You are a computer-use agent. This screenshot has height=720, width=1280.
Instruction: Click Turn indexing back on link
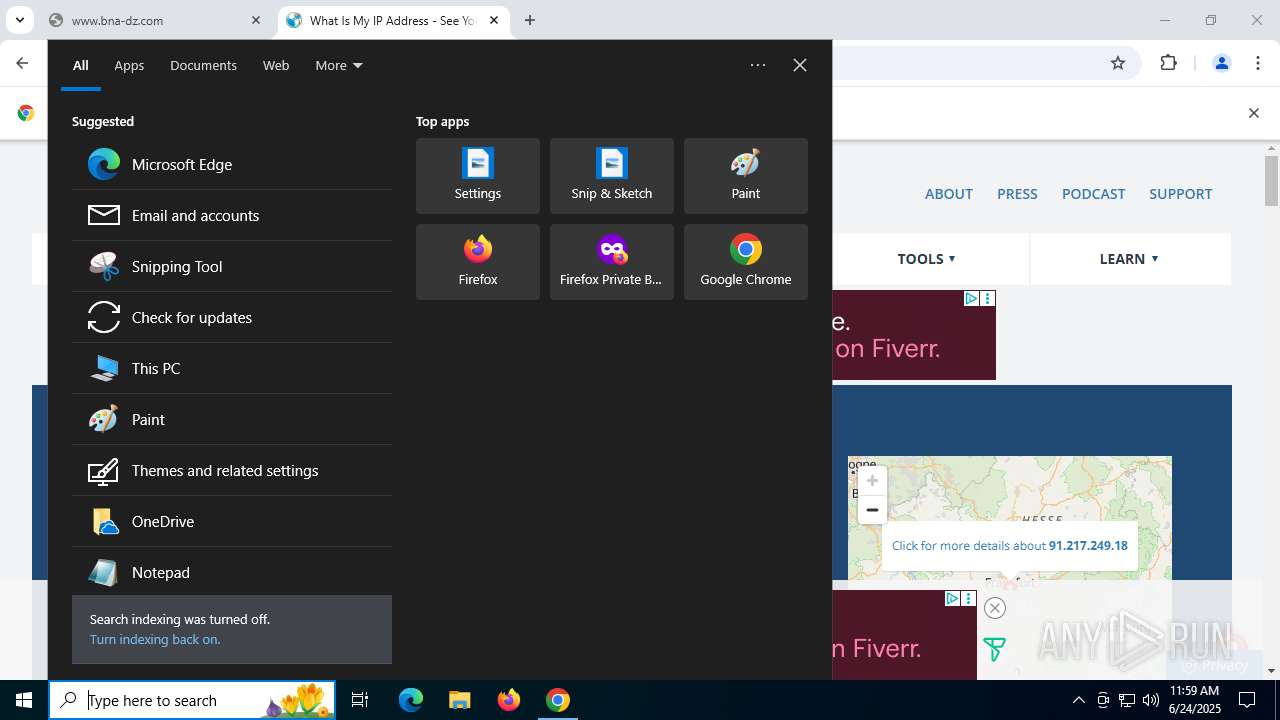[155, 639]
